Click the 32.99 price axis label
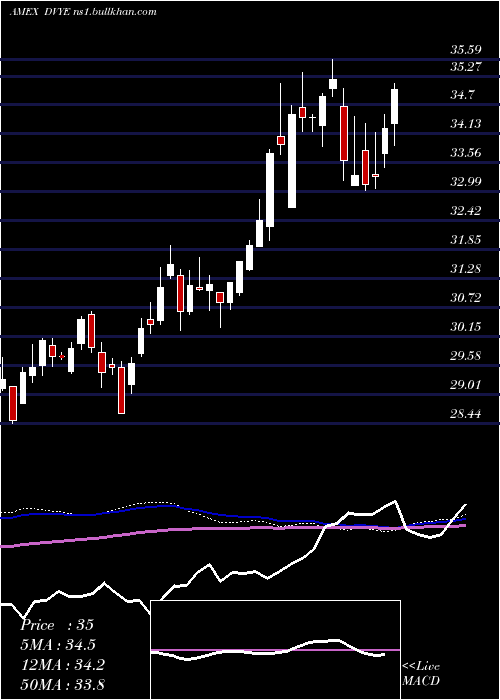Screen dimensions: 500x700 point(466,182)
